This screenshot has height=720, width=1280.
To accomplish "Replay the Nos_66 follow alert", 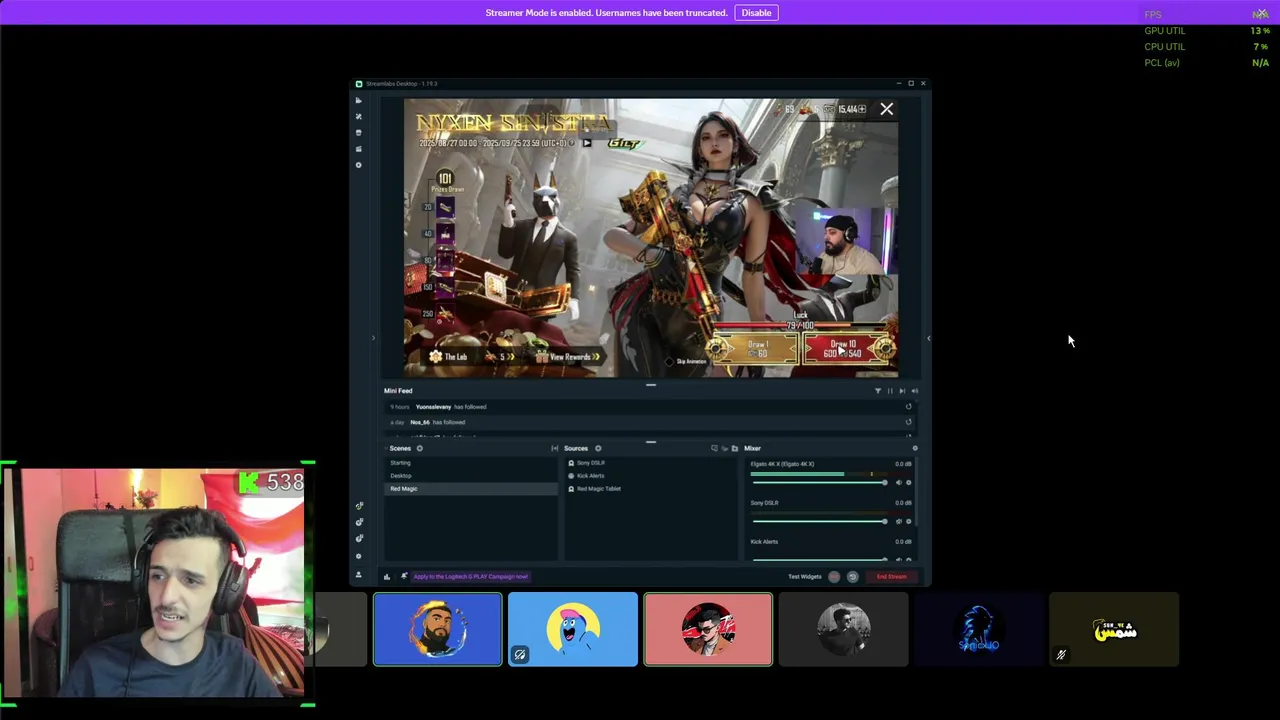I will (x=909, y=422).
